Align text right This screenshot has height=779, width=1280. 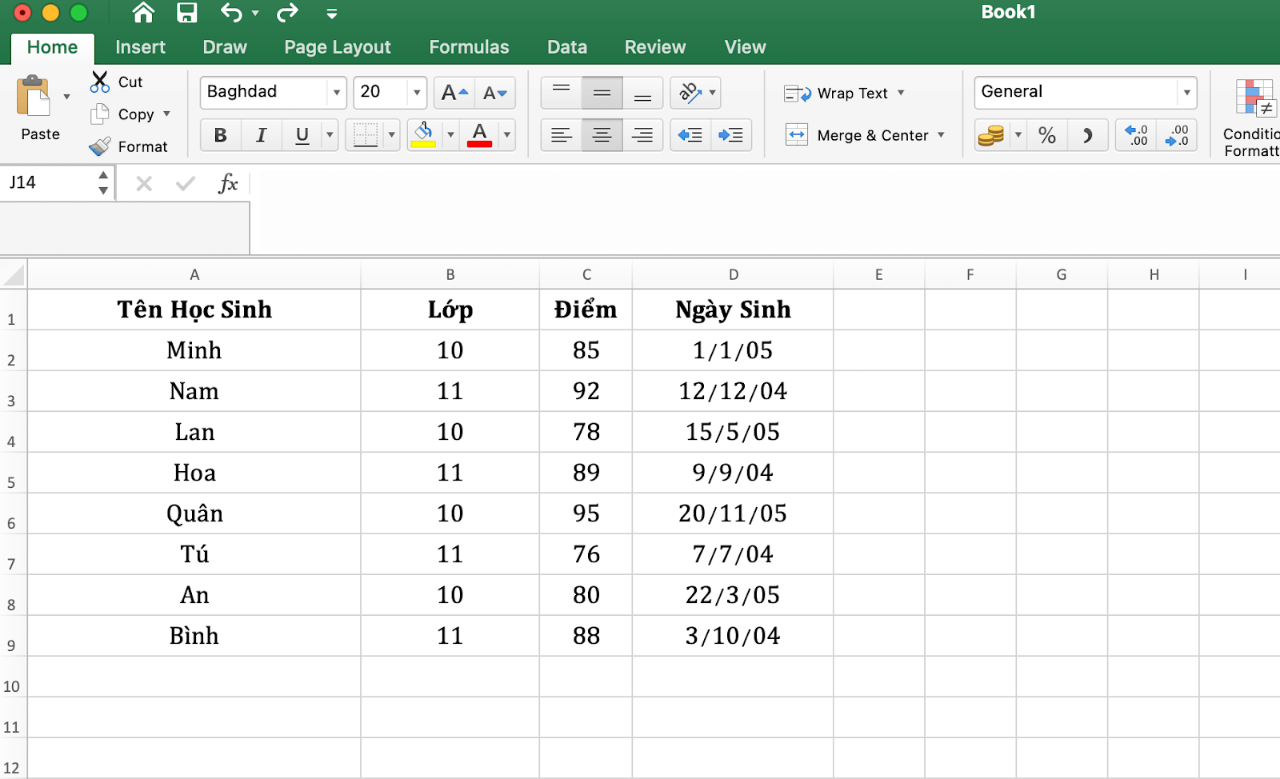coord(643,135)
